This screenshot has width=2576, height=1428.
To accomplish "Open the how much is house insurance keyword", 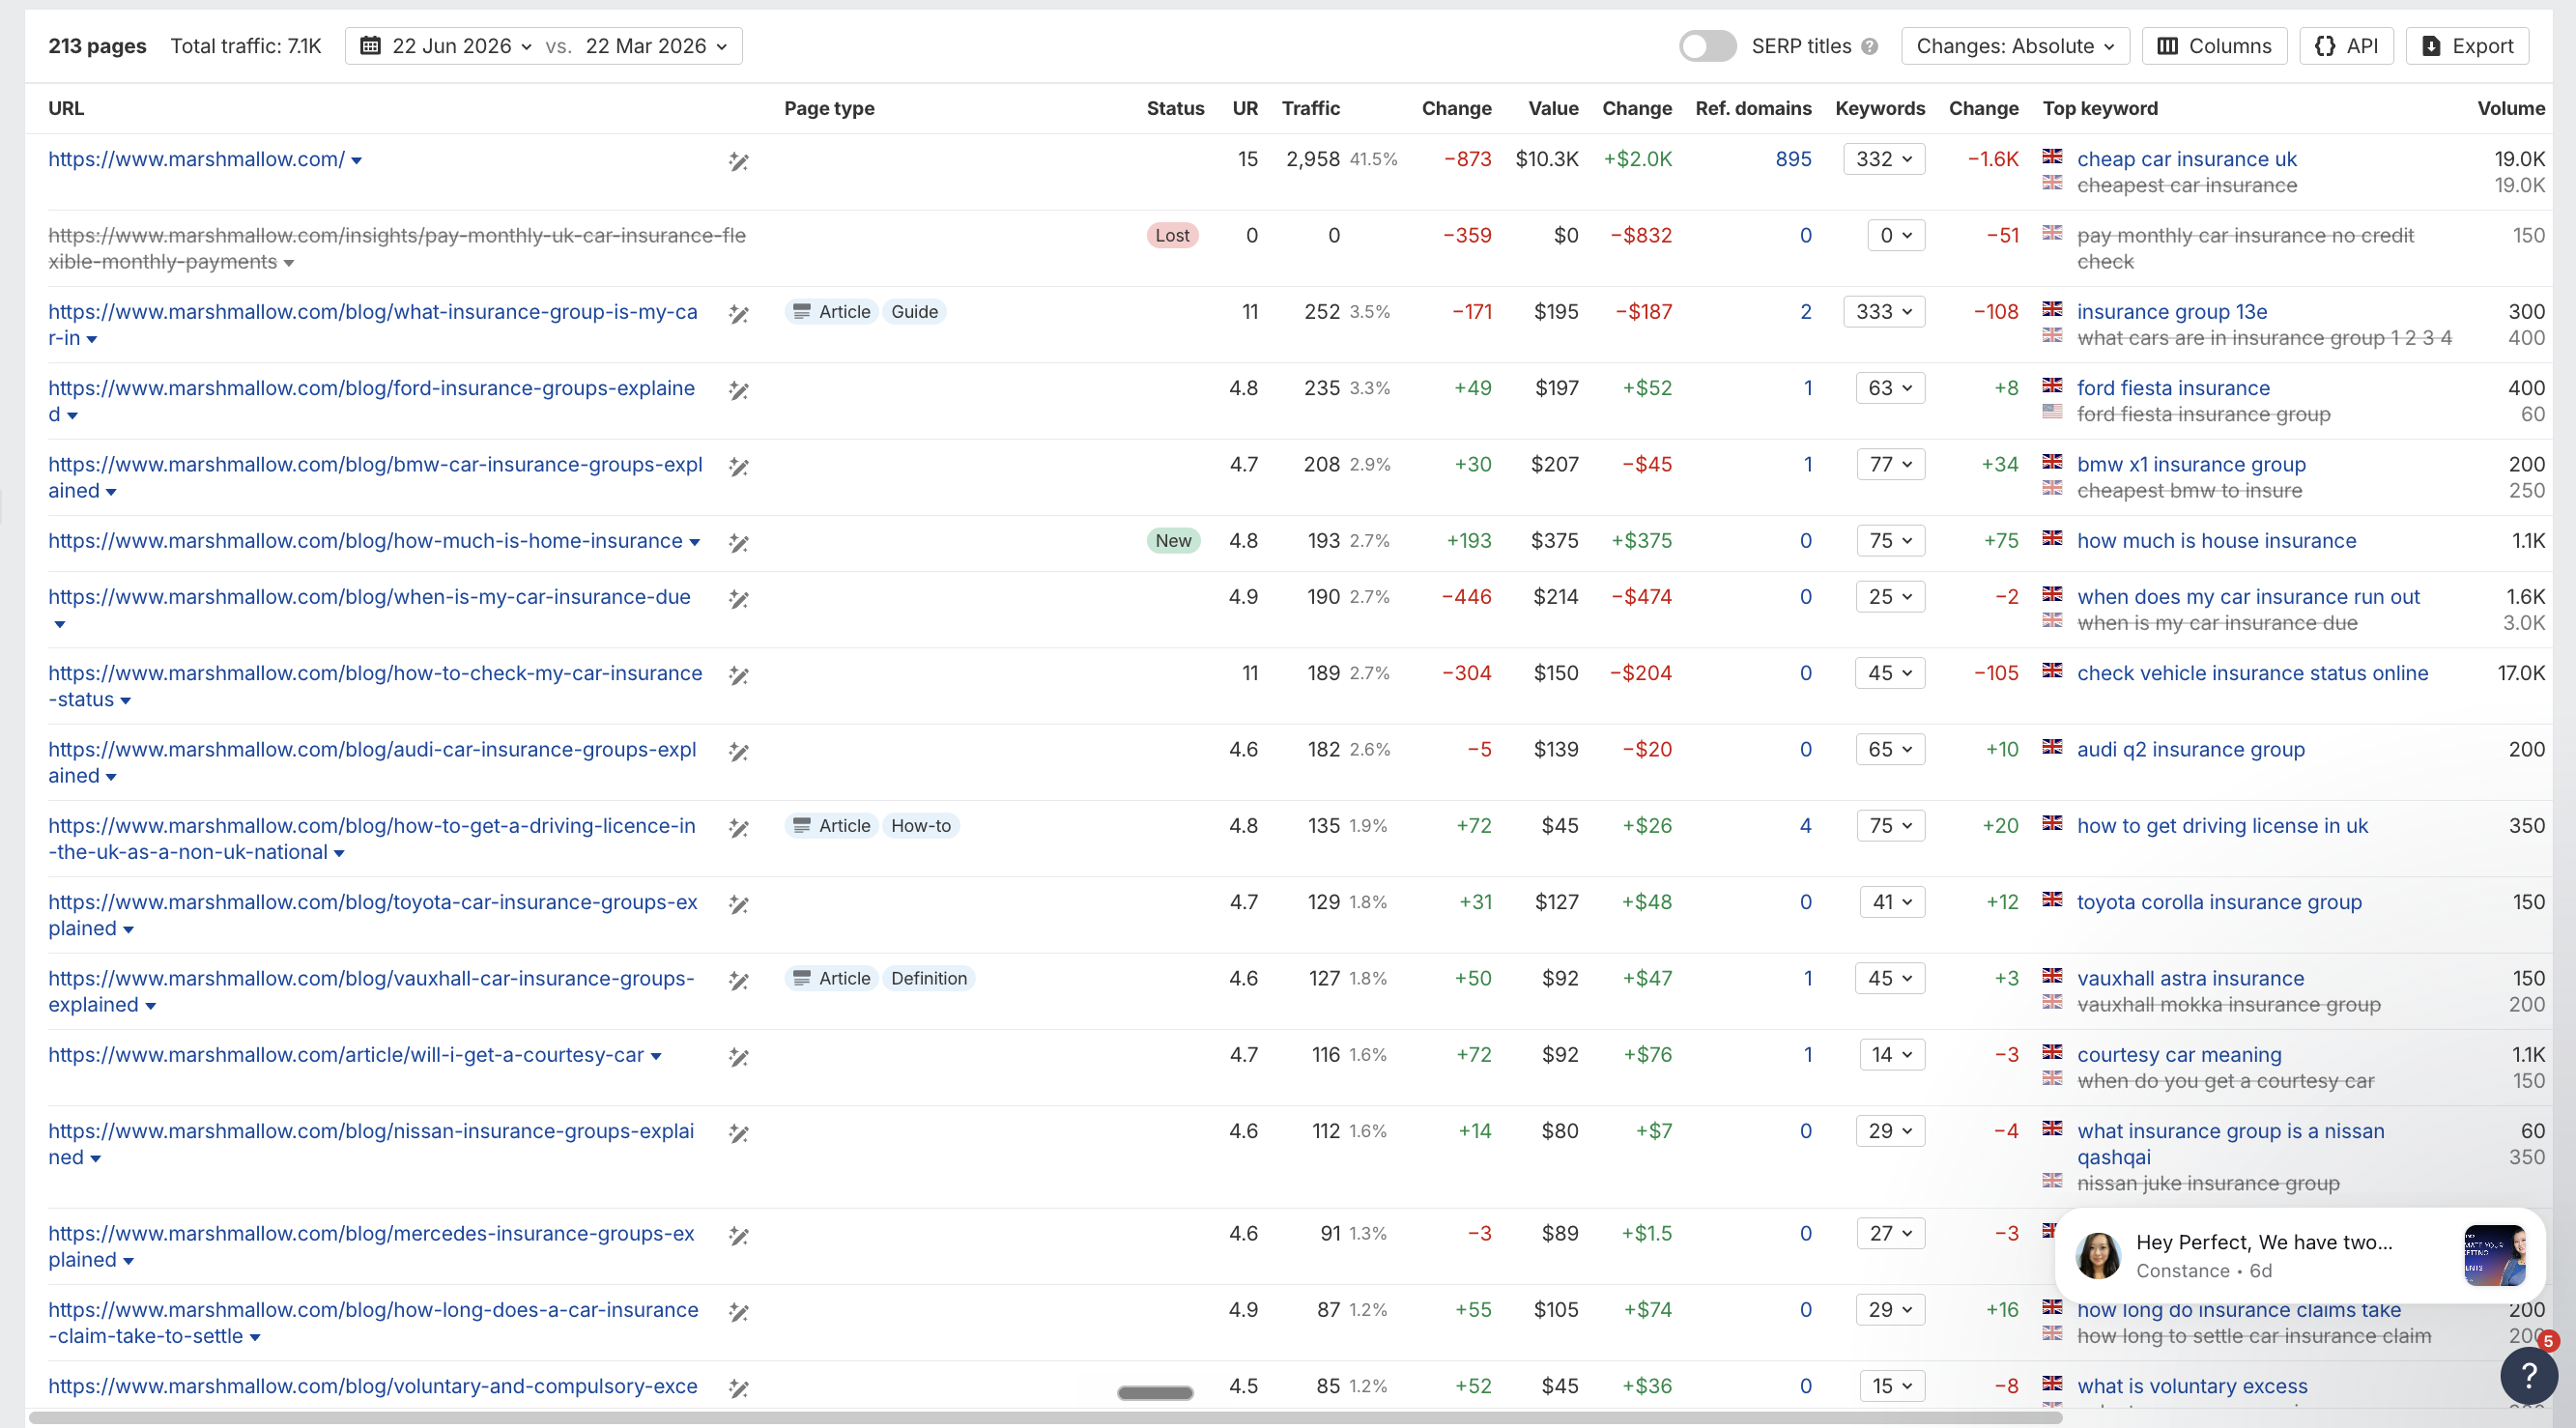I will coord(2216,541).
